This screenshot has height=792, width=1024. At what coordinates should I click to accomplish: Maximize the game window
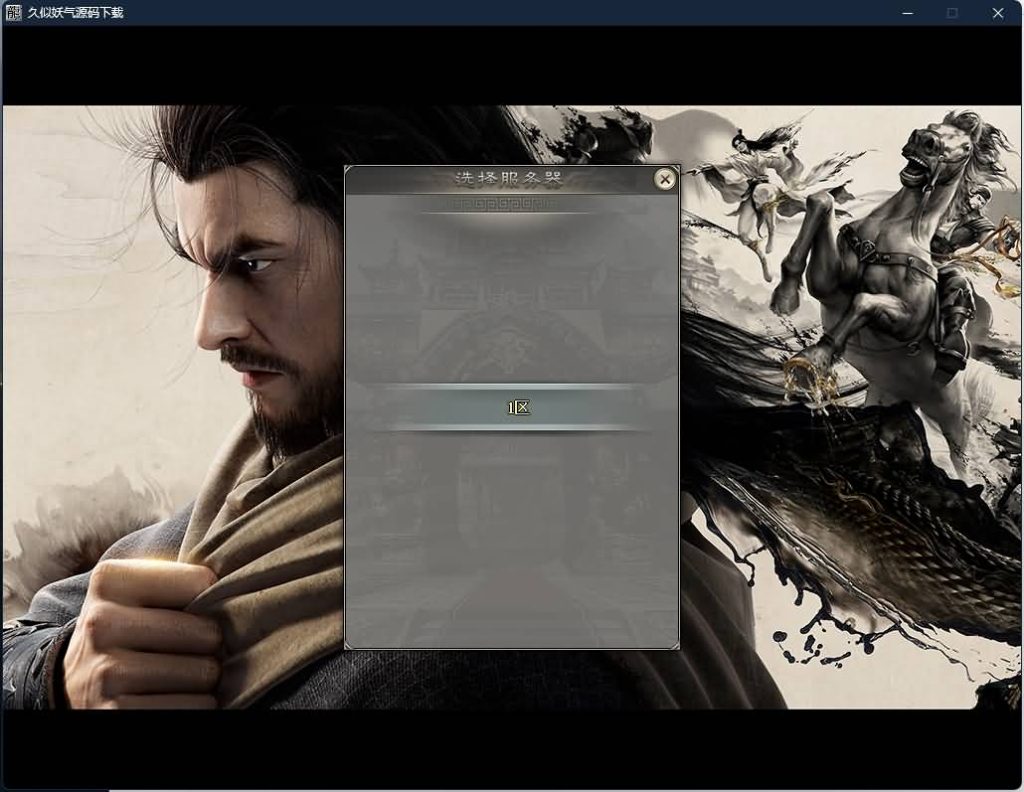click(x=952, y=13)
